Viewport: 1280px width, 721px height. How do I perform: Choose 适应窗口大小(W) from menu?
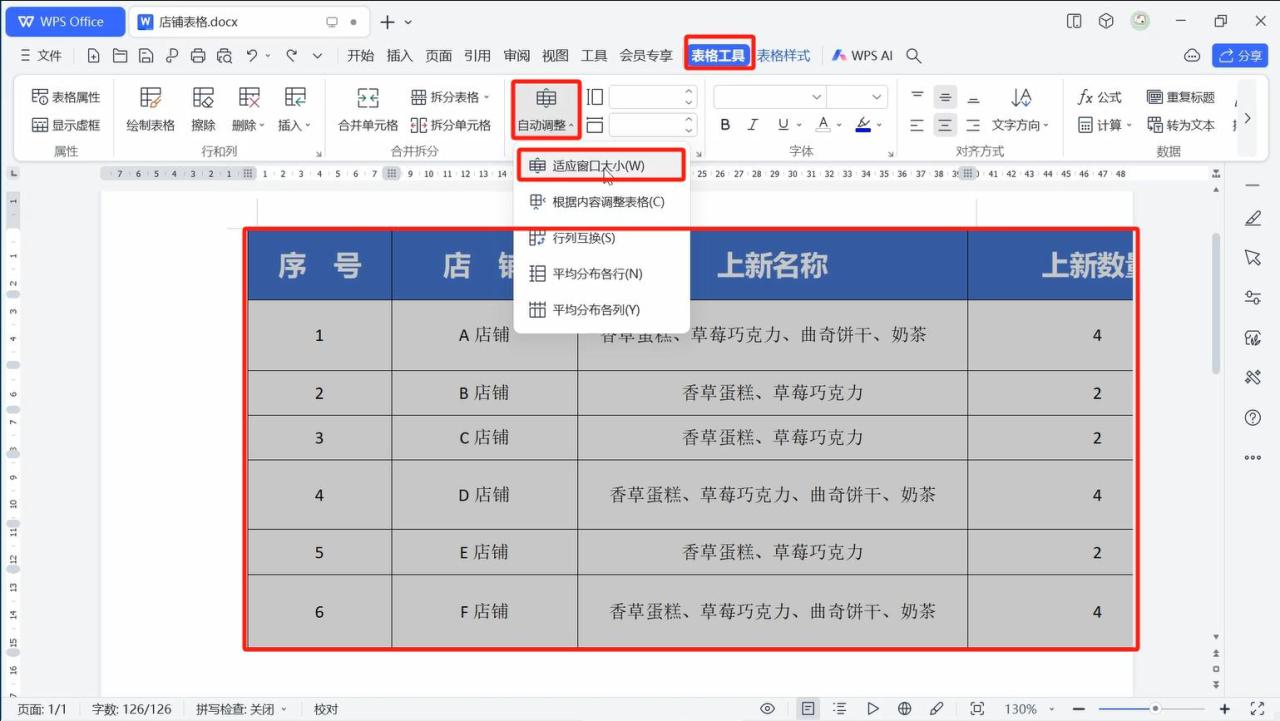(x=600, y=165)
